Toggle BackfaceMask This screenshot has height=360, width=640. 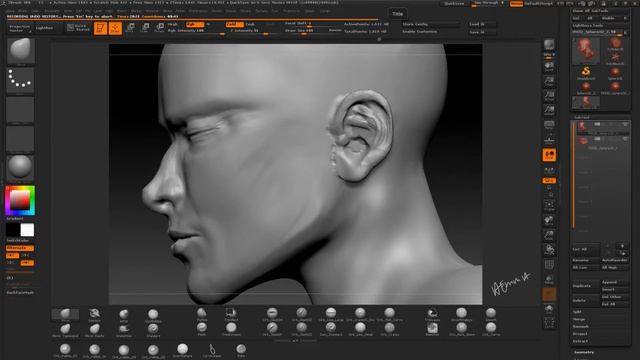tap(20, 293)
